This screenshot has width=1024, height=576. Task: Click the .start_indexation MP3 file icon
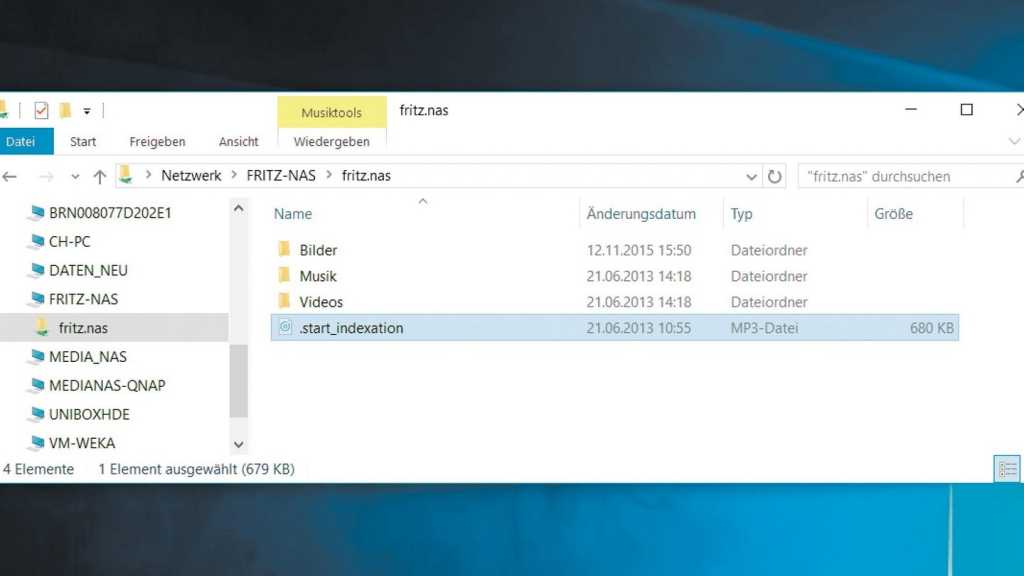point(285,327)
